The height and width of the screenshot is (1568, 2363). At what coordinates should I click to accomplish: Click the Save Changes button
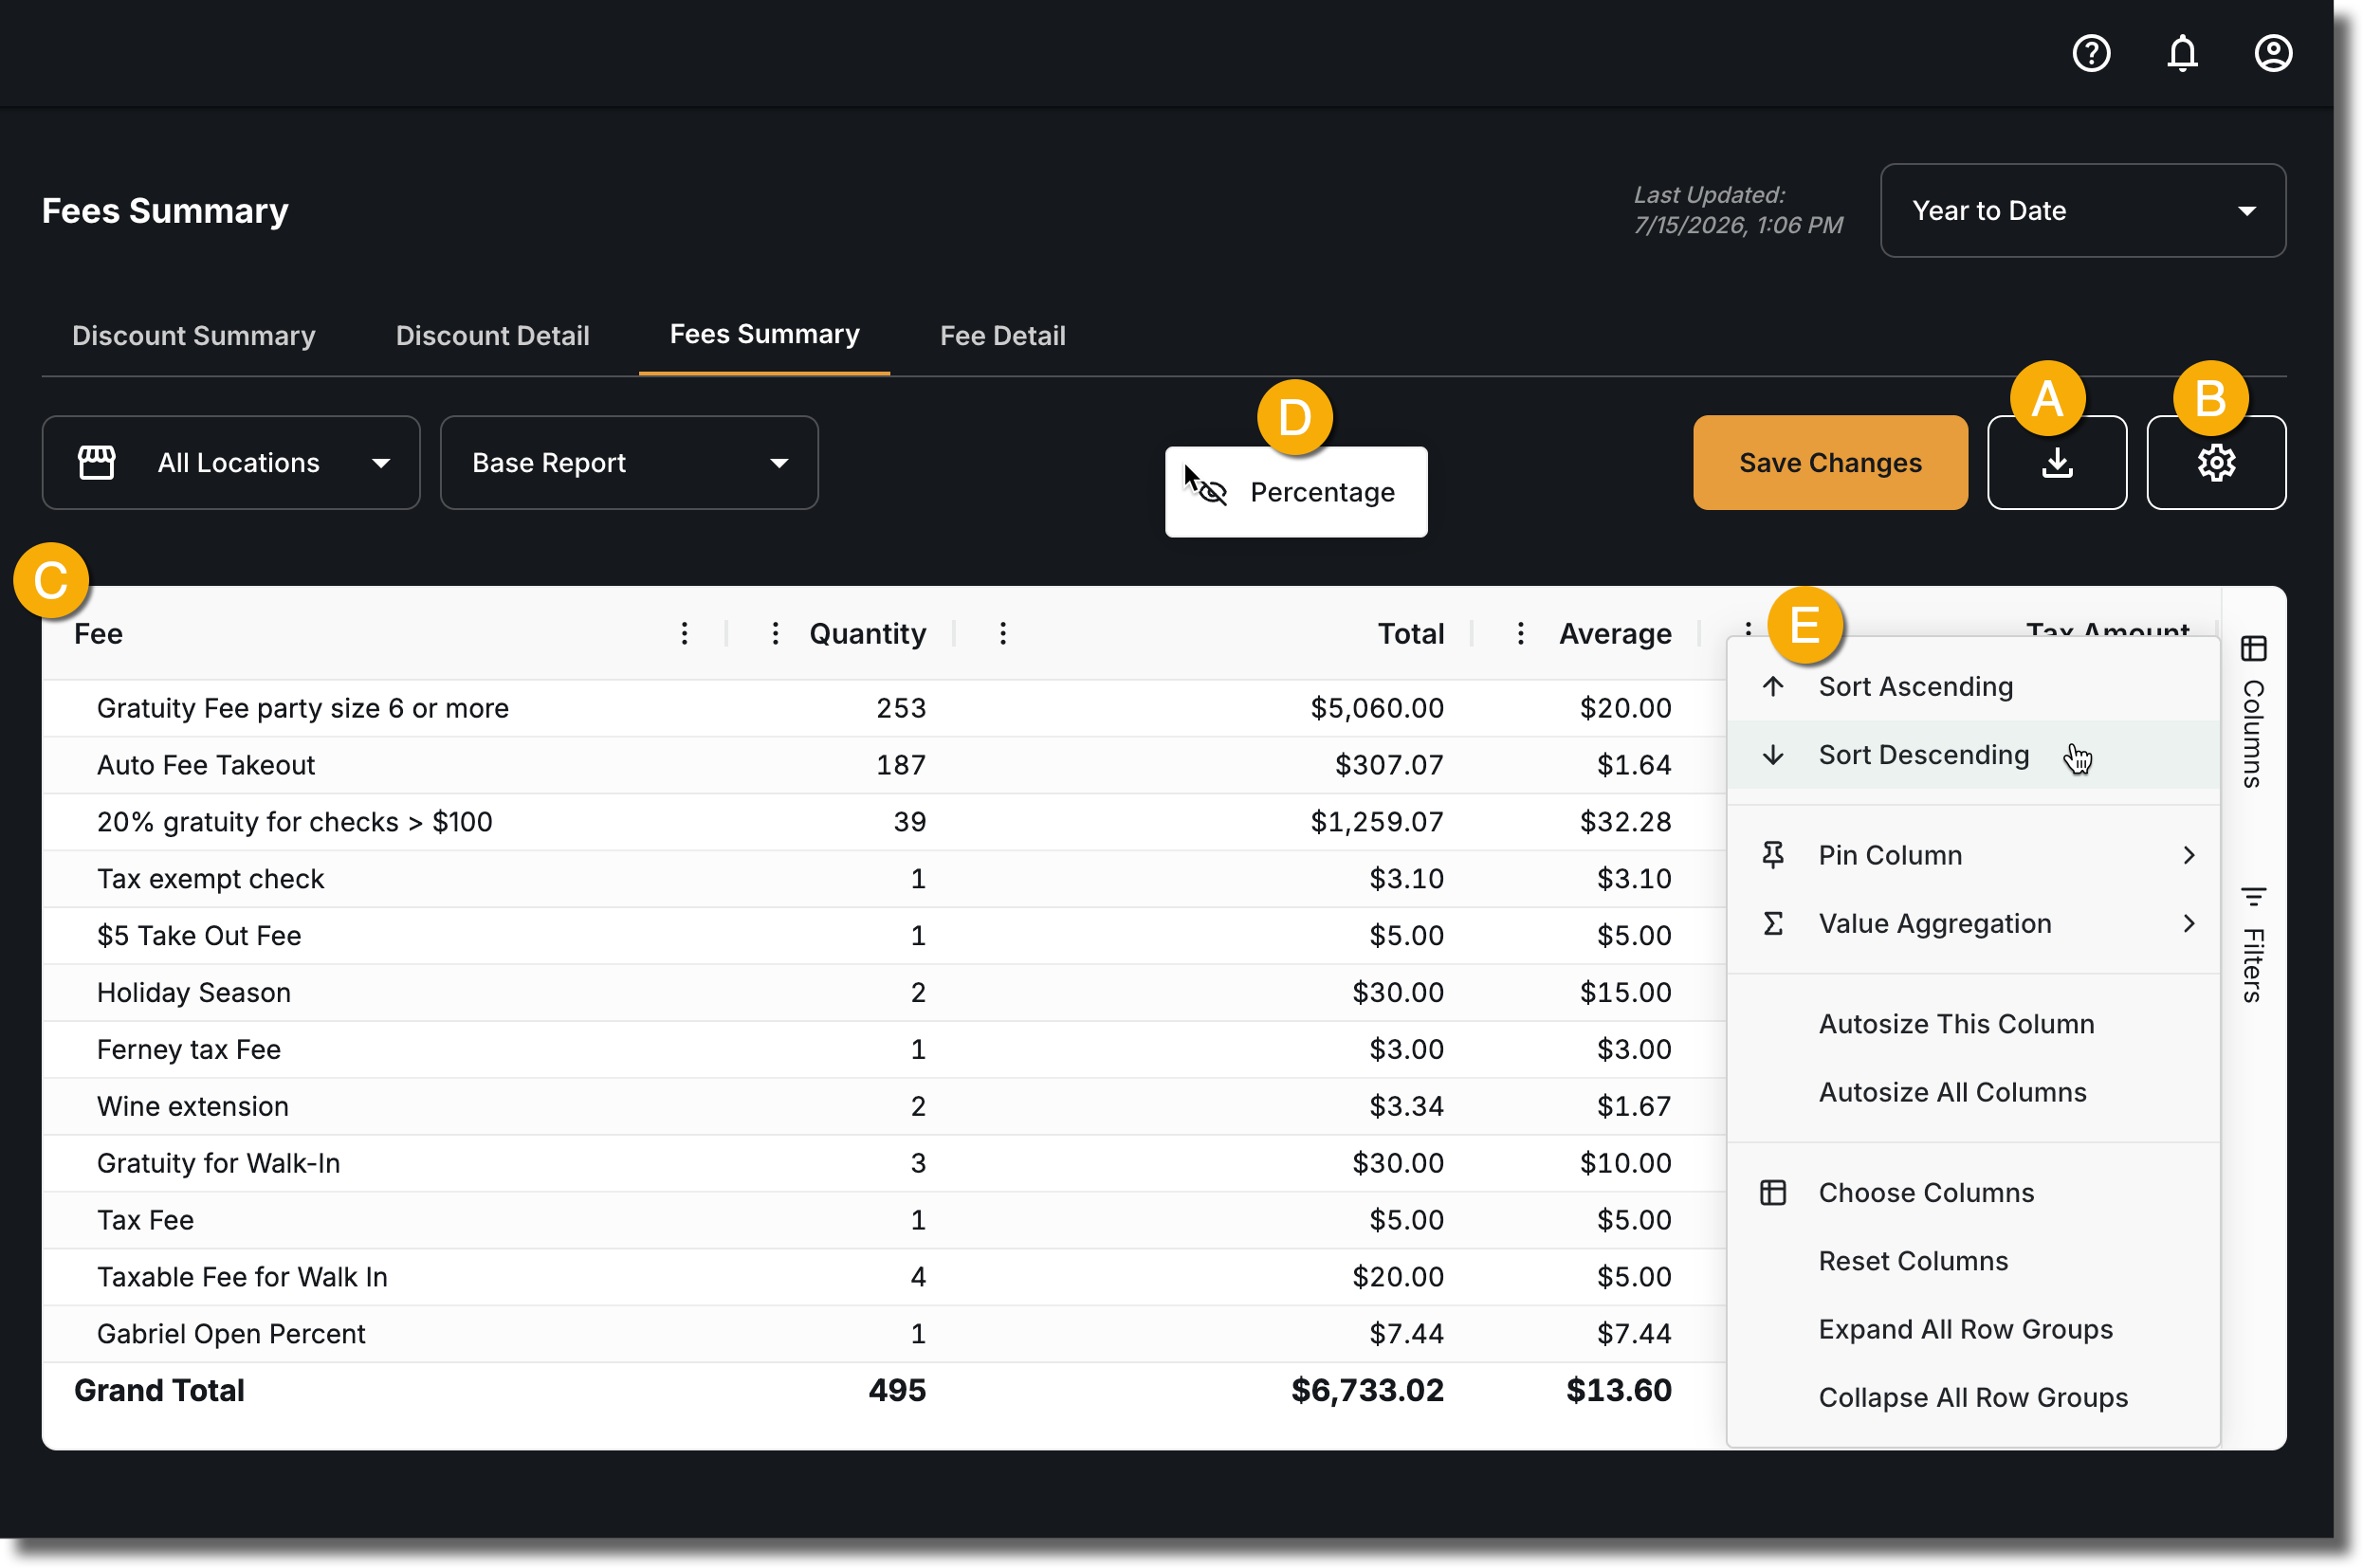coord(1830,463)
